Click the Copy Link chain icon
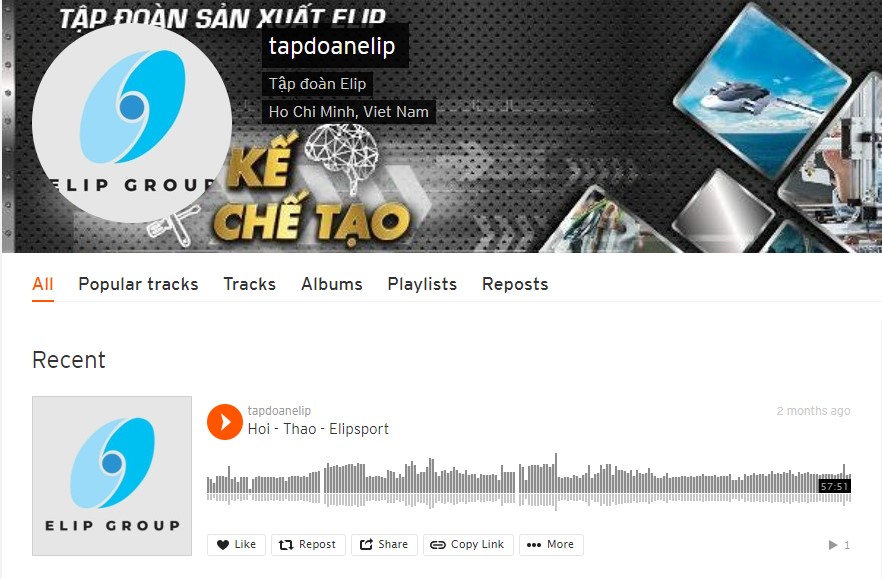This screenshot has height=579, width=882. [438, 545]
